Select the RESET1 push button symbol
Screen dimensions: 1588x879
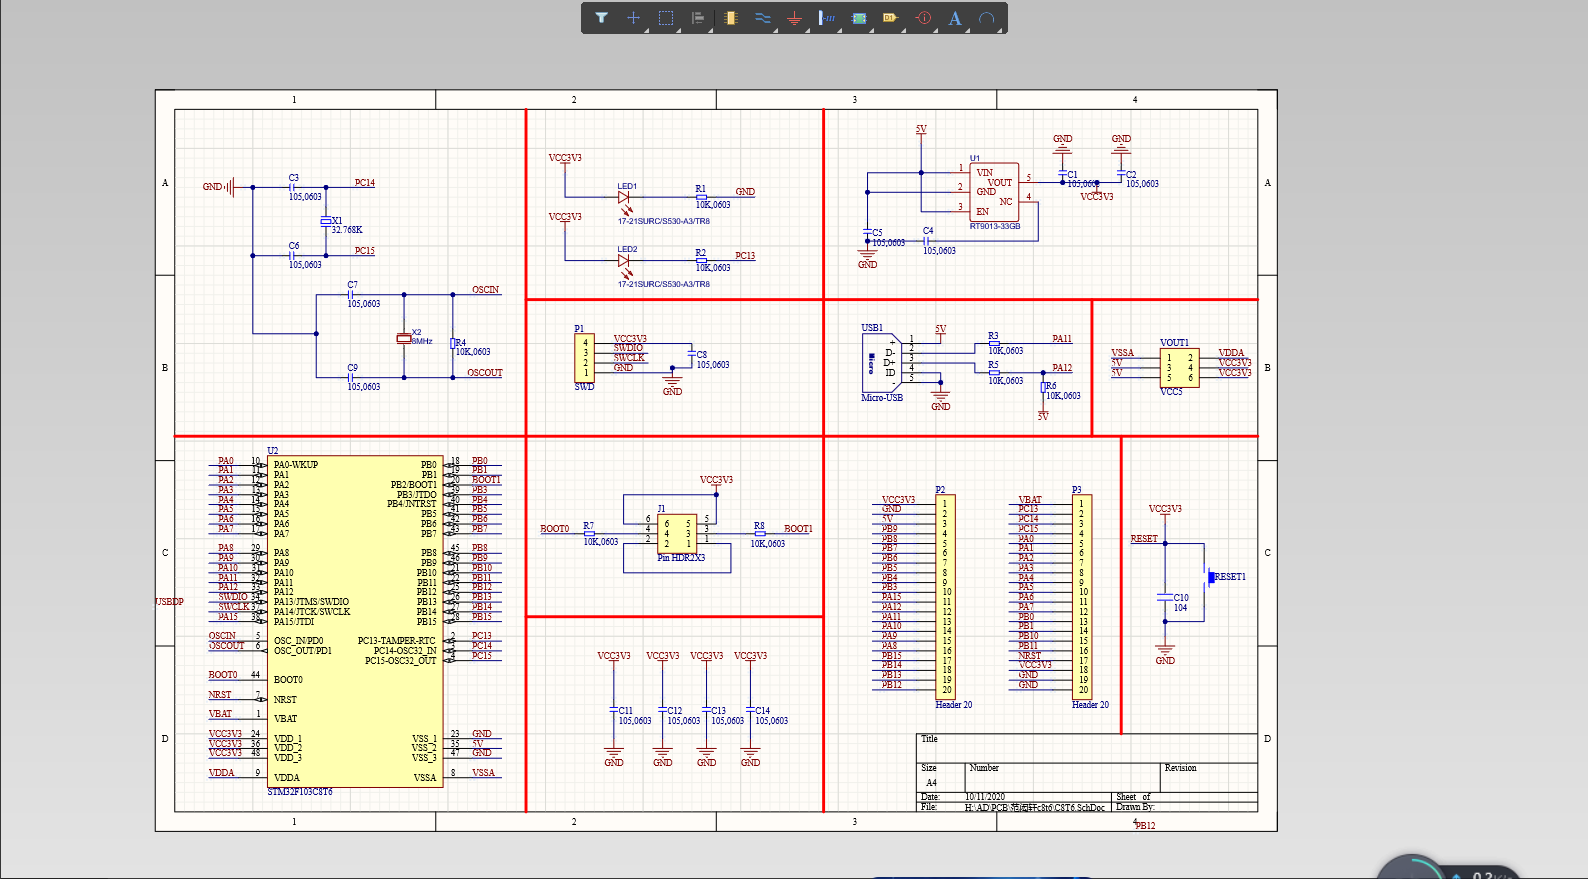1209,577
